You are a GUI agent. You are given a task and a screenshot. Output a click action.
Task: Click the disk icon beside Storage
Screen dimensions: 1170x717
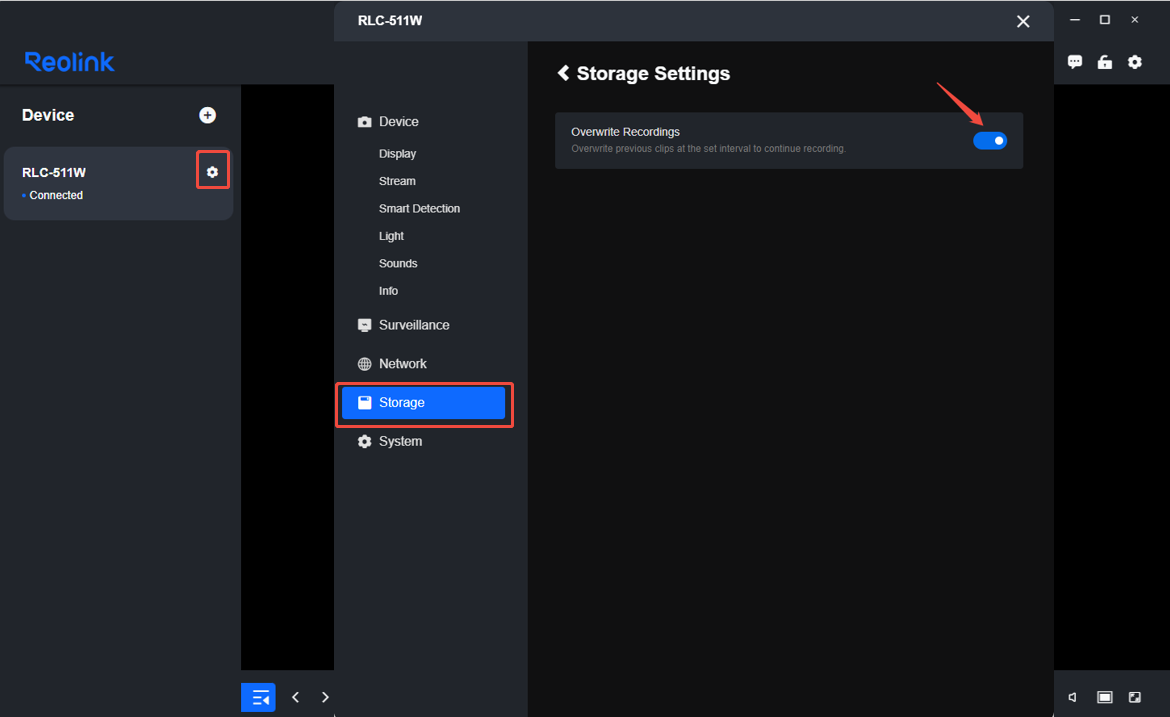point(364,403)
